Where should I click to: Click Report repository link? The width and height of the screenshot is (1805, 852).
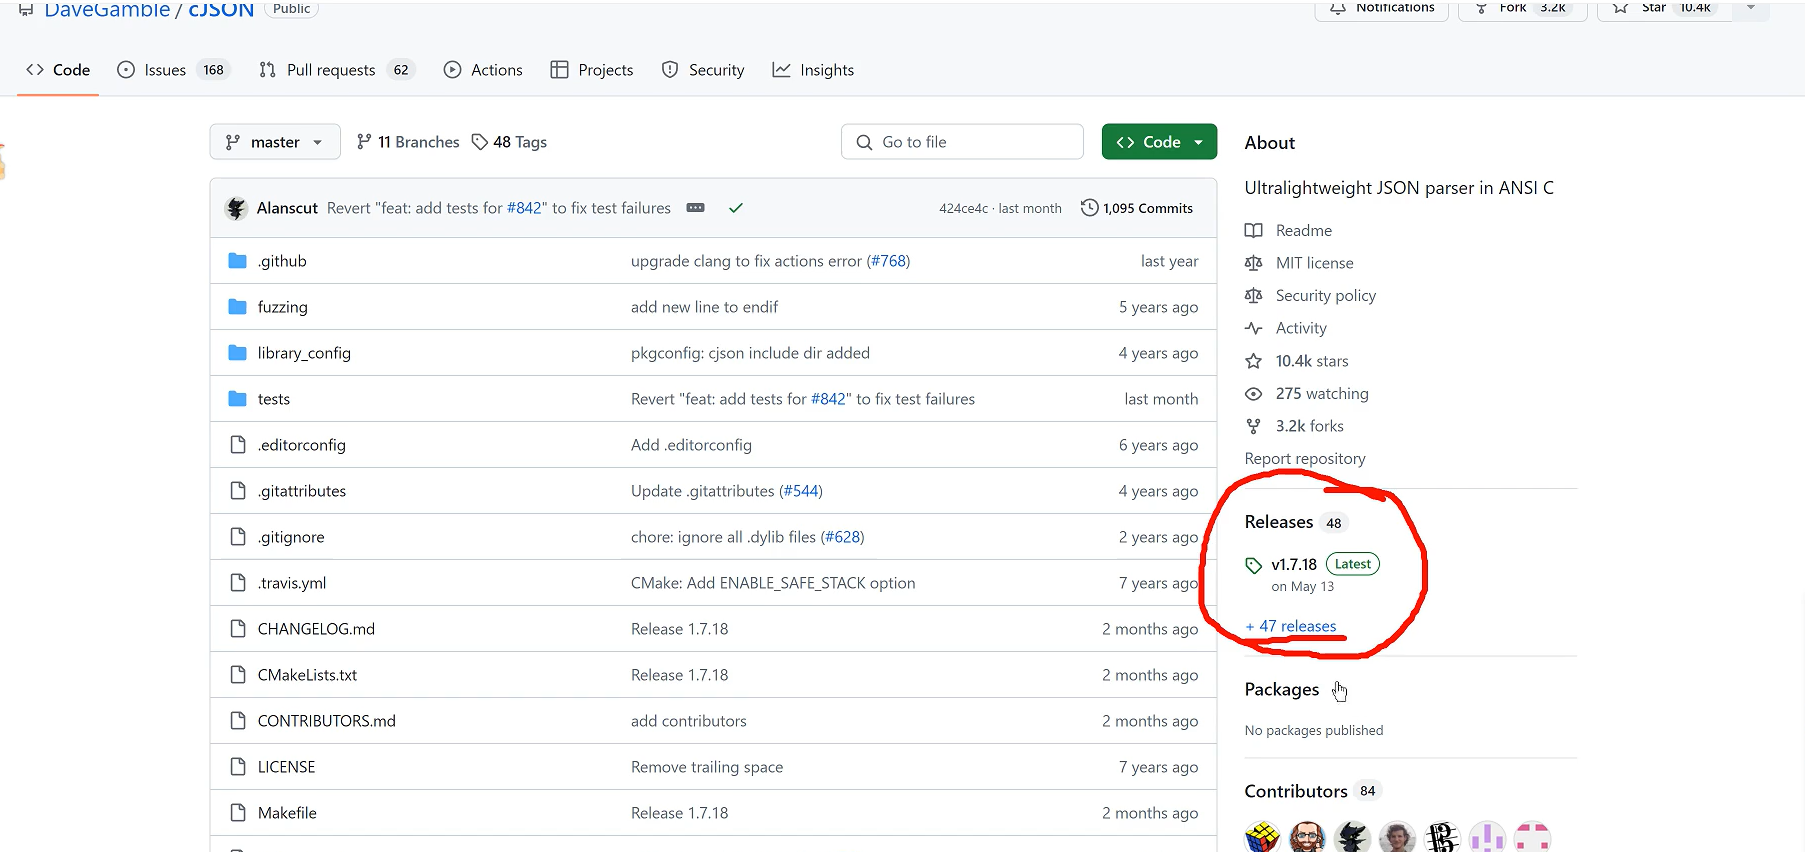1305,459
